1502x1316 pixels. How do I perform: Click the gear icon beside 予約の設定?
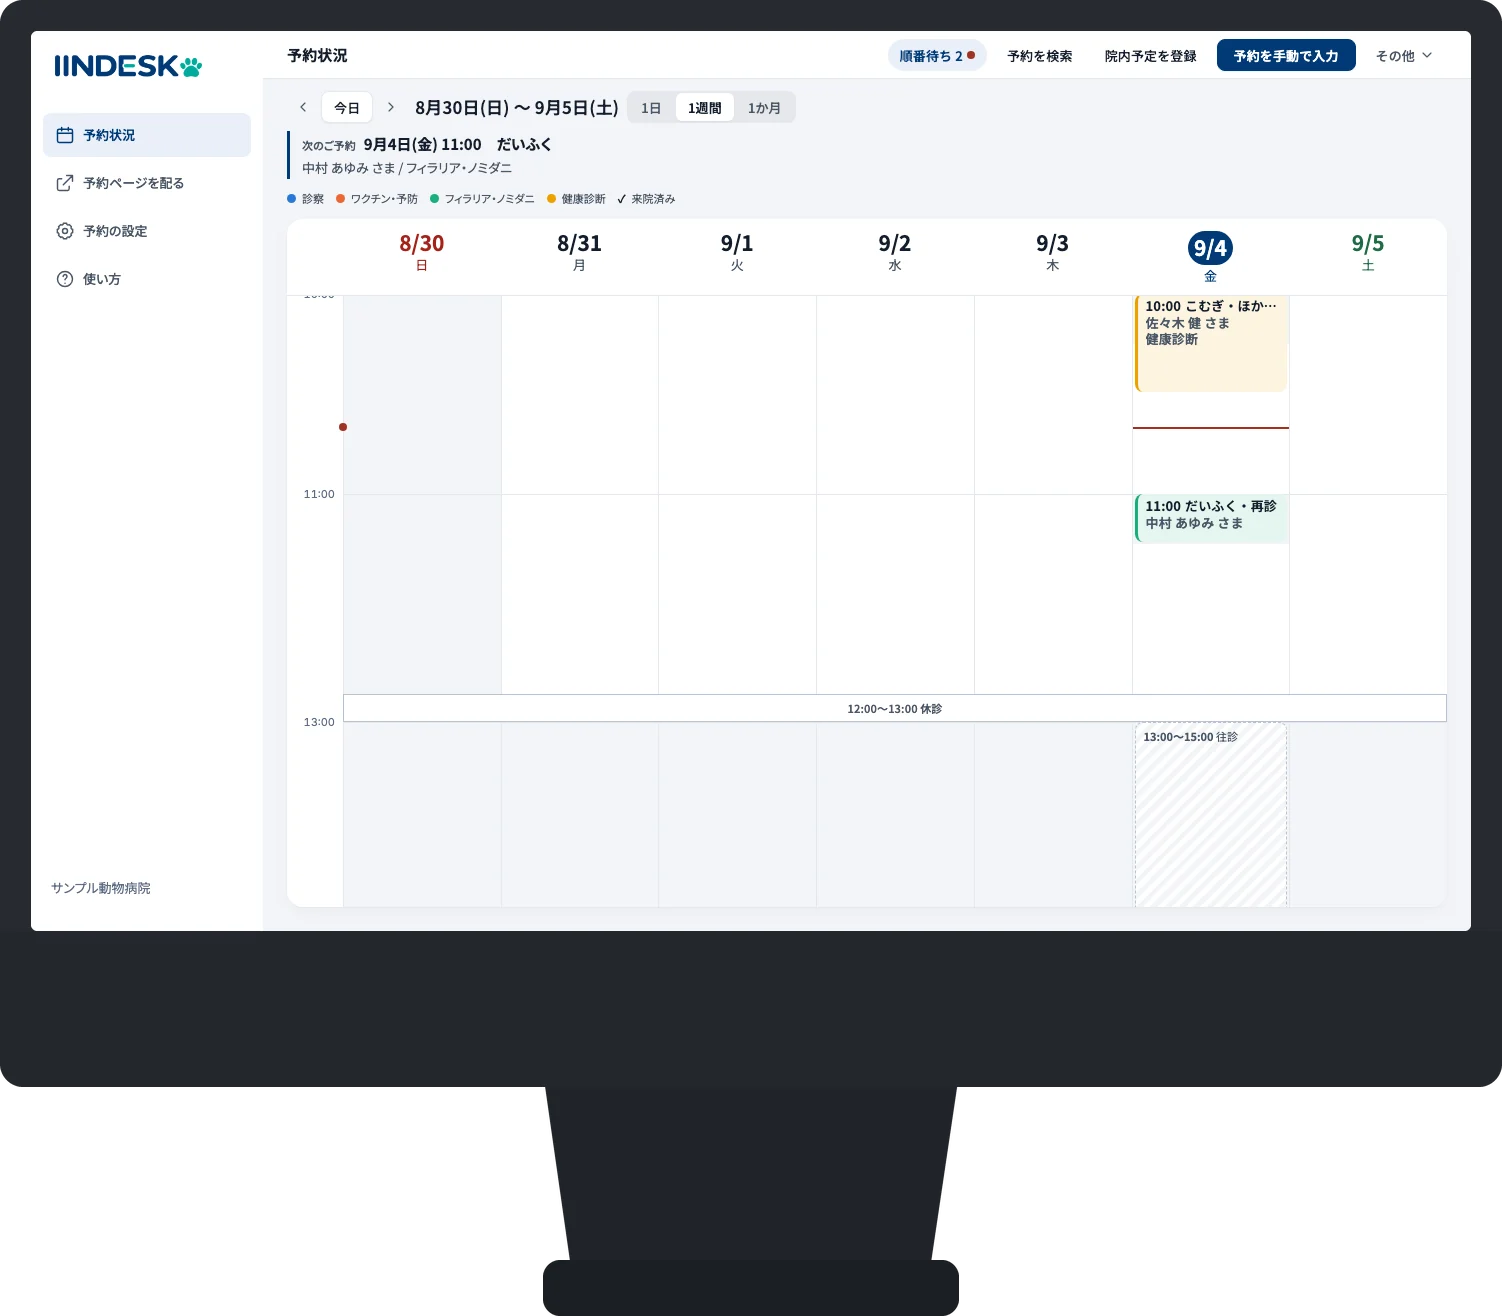click(x=65, y=231)
